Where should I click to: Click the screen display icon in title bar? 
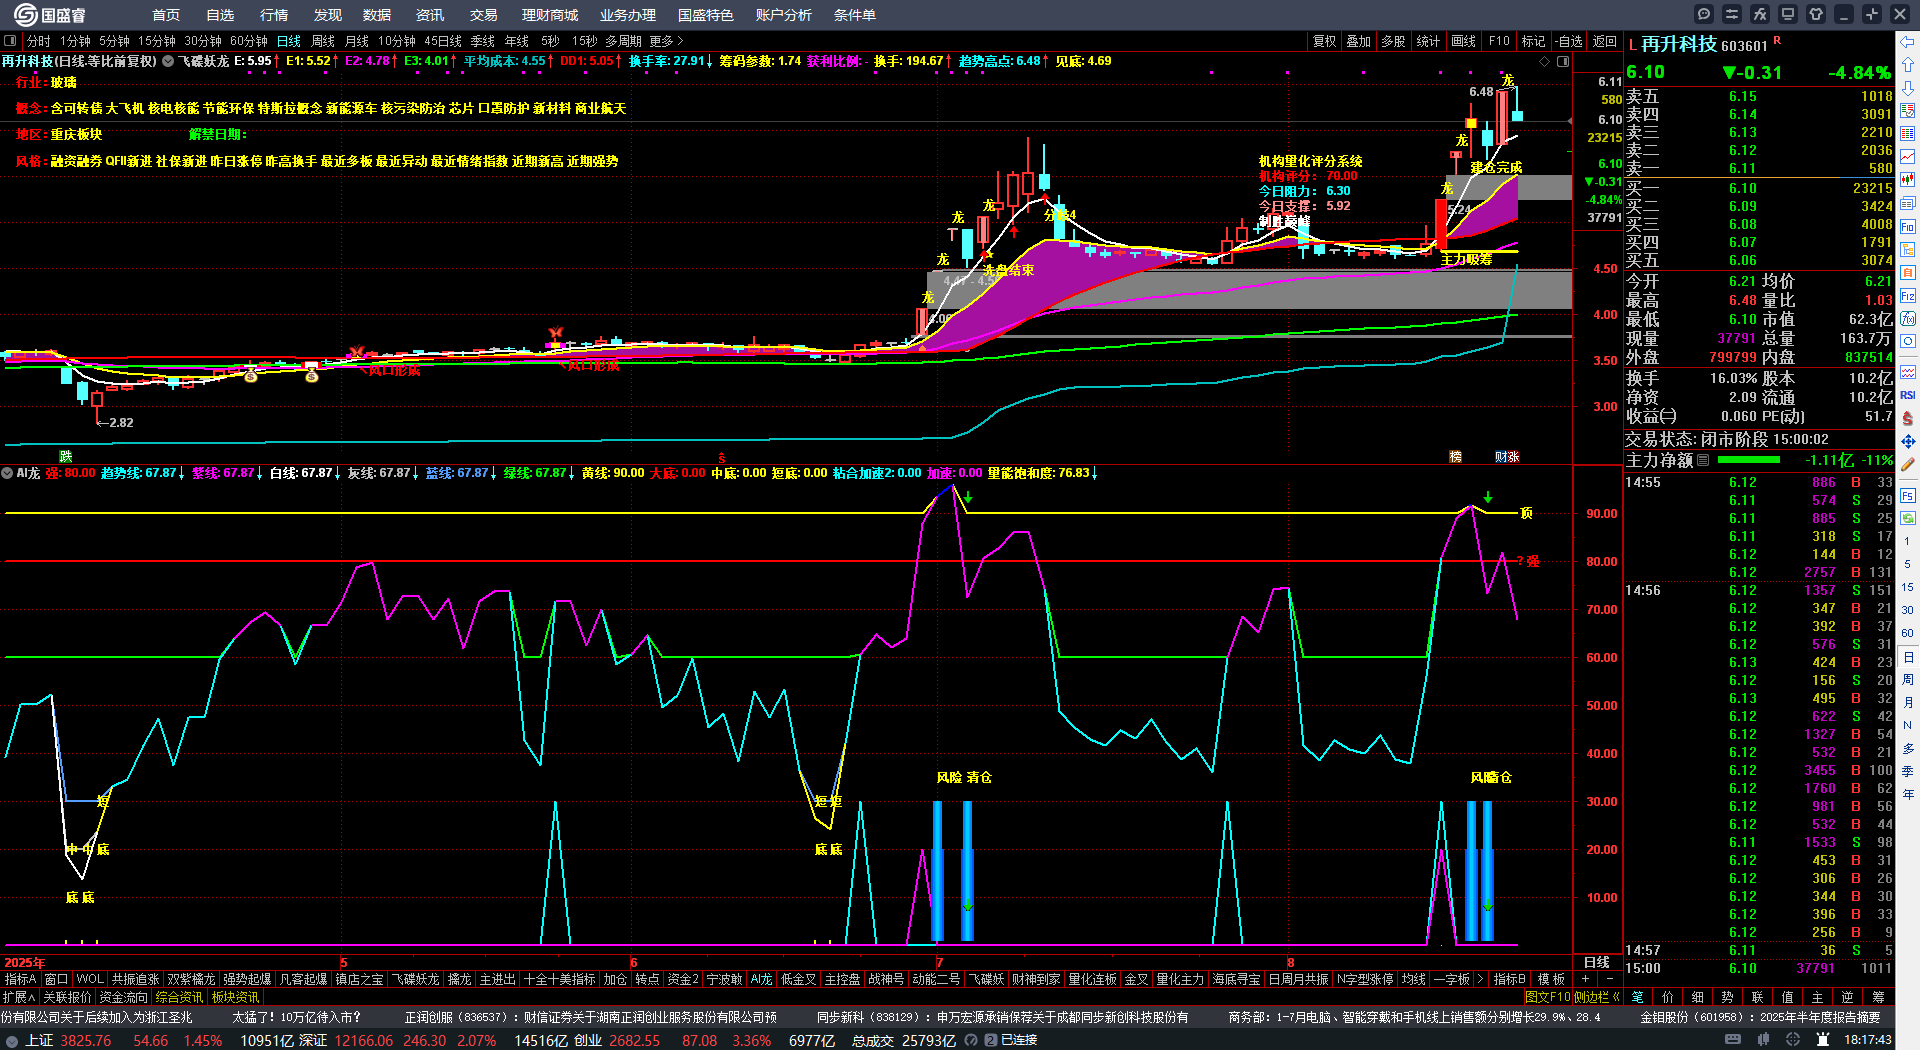click(x=1788, y=14)
